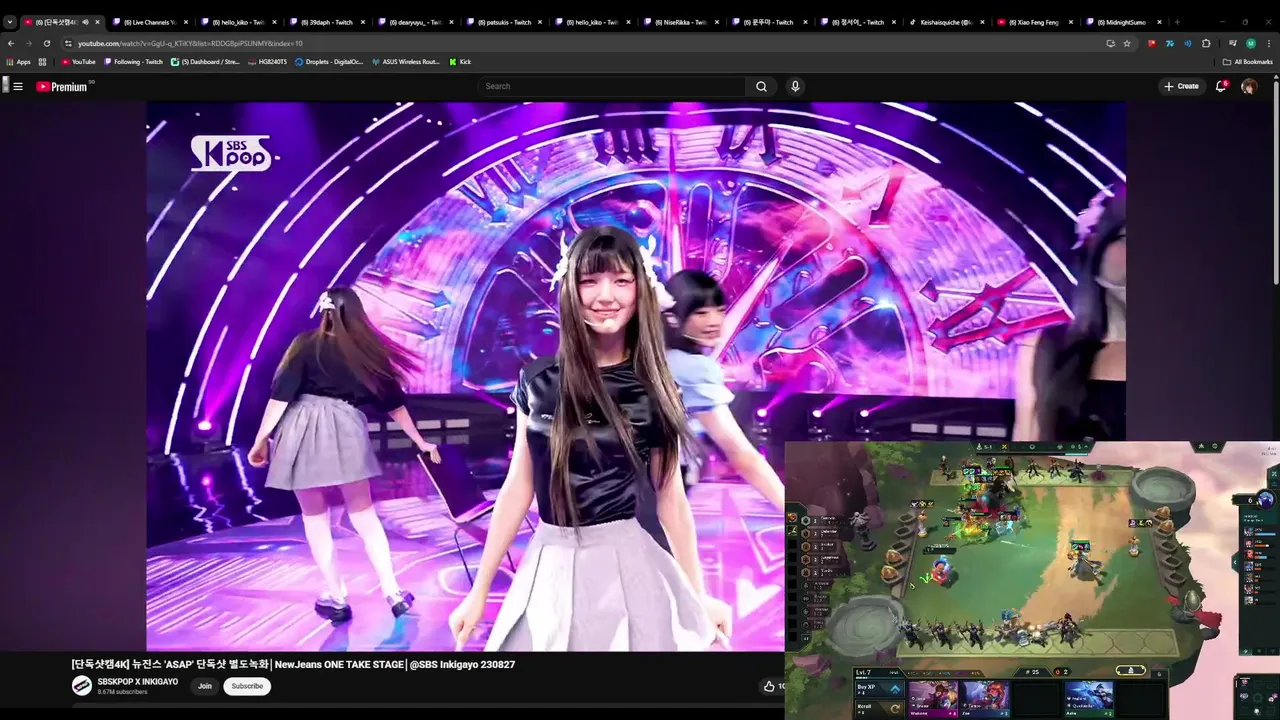Open YouTube guide hamburger menu

click(17, 87)
